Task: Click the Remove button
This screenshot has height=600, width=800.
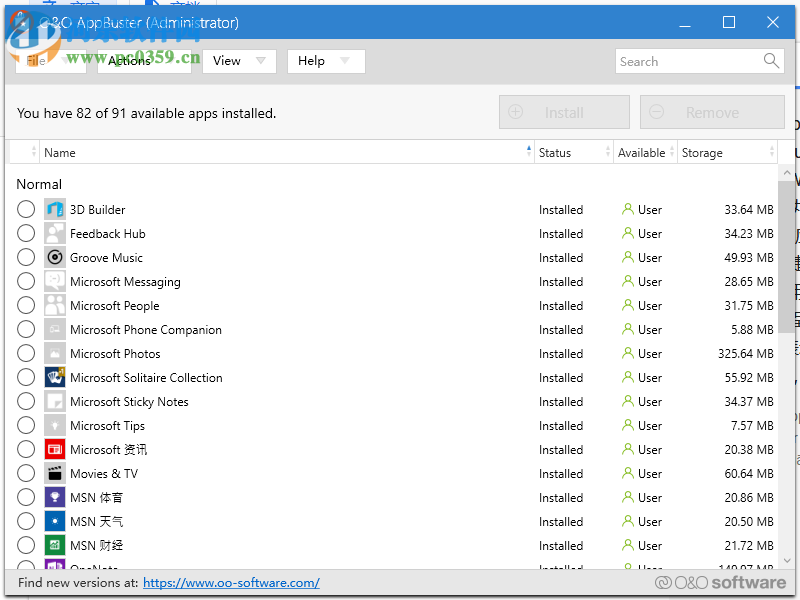Action: pos(712,113)
